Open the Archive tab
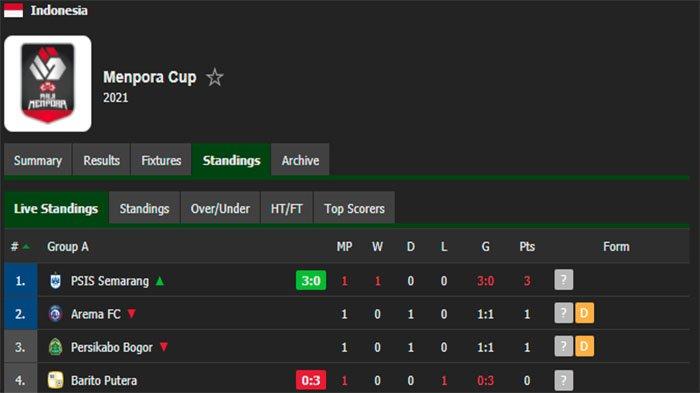The image size is (700, 393). tap(300, 160)
